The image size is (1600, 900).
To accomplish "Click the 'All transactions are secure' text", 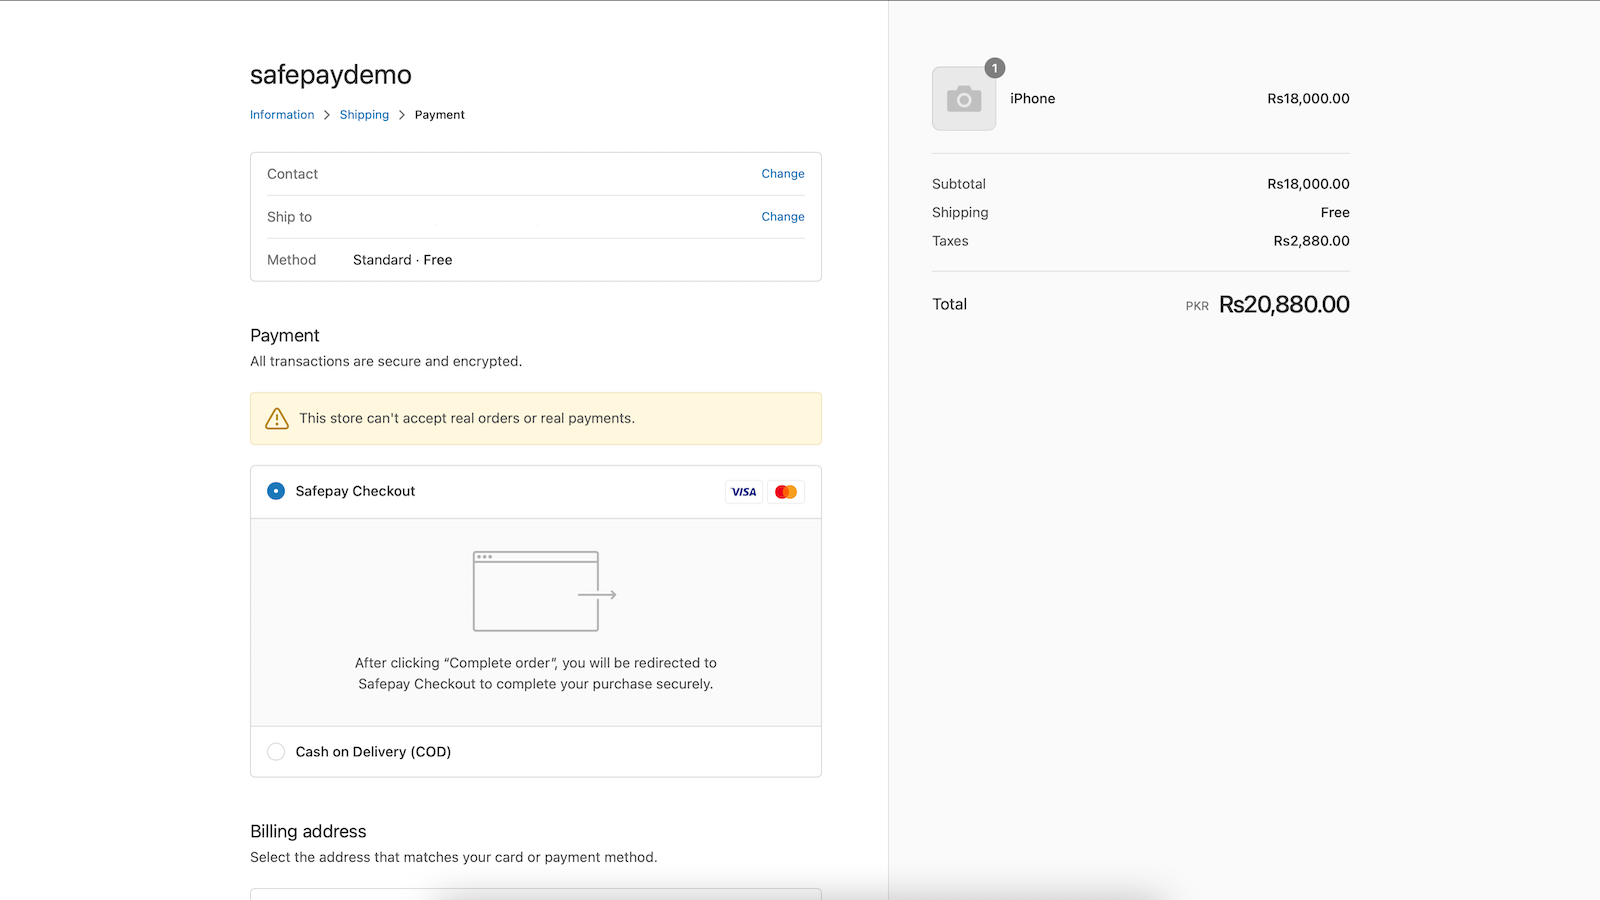I will pyautogui.click(x=386, y=362).
